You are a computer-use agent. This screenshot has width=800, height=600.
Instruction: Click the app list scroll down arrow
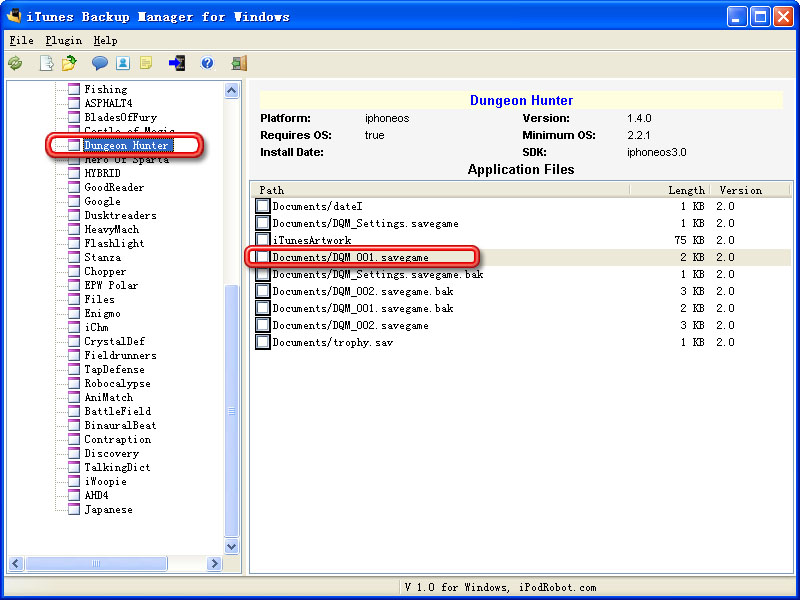tap(232, 546)
